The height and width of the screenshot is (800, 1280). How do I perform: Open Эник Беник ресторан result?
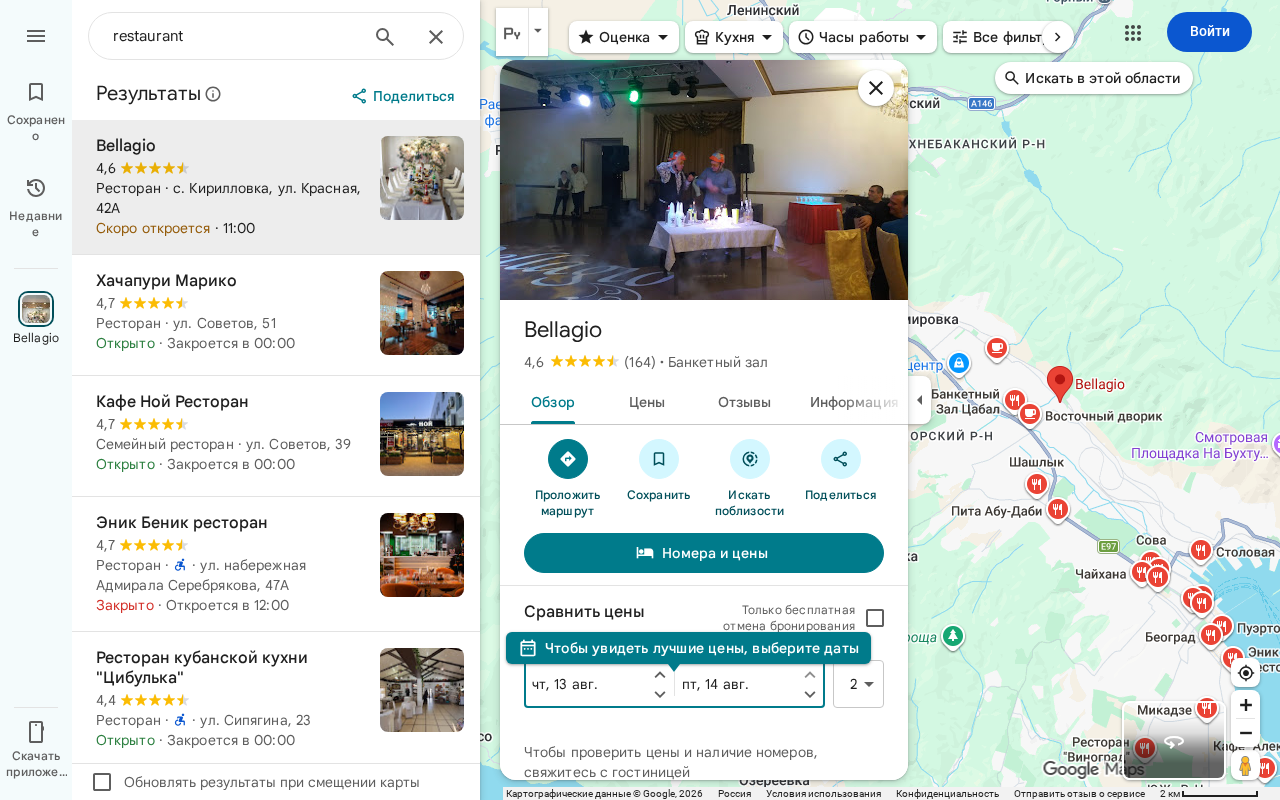(x=276, y=564)
